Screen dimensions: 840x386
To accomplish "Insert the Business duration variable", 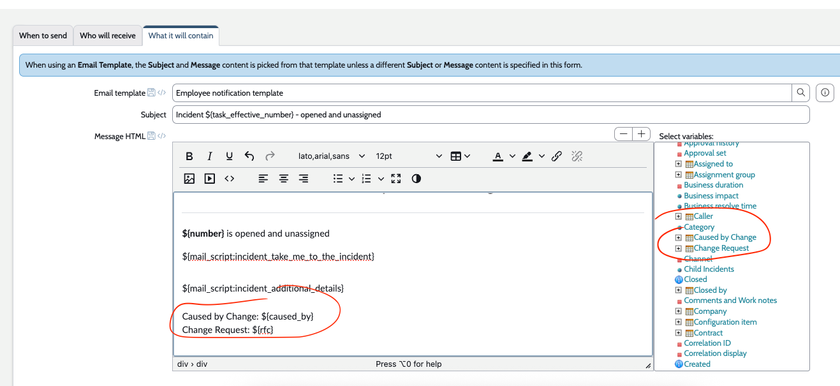I will (714, 185).
